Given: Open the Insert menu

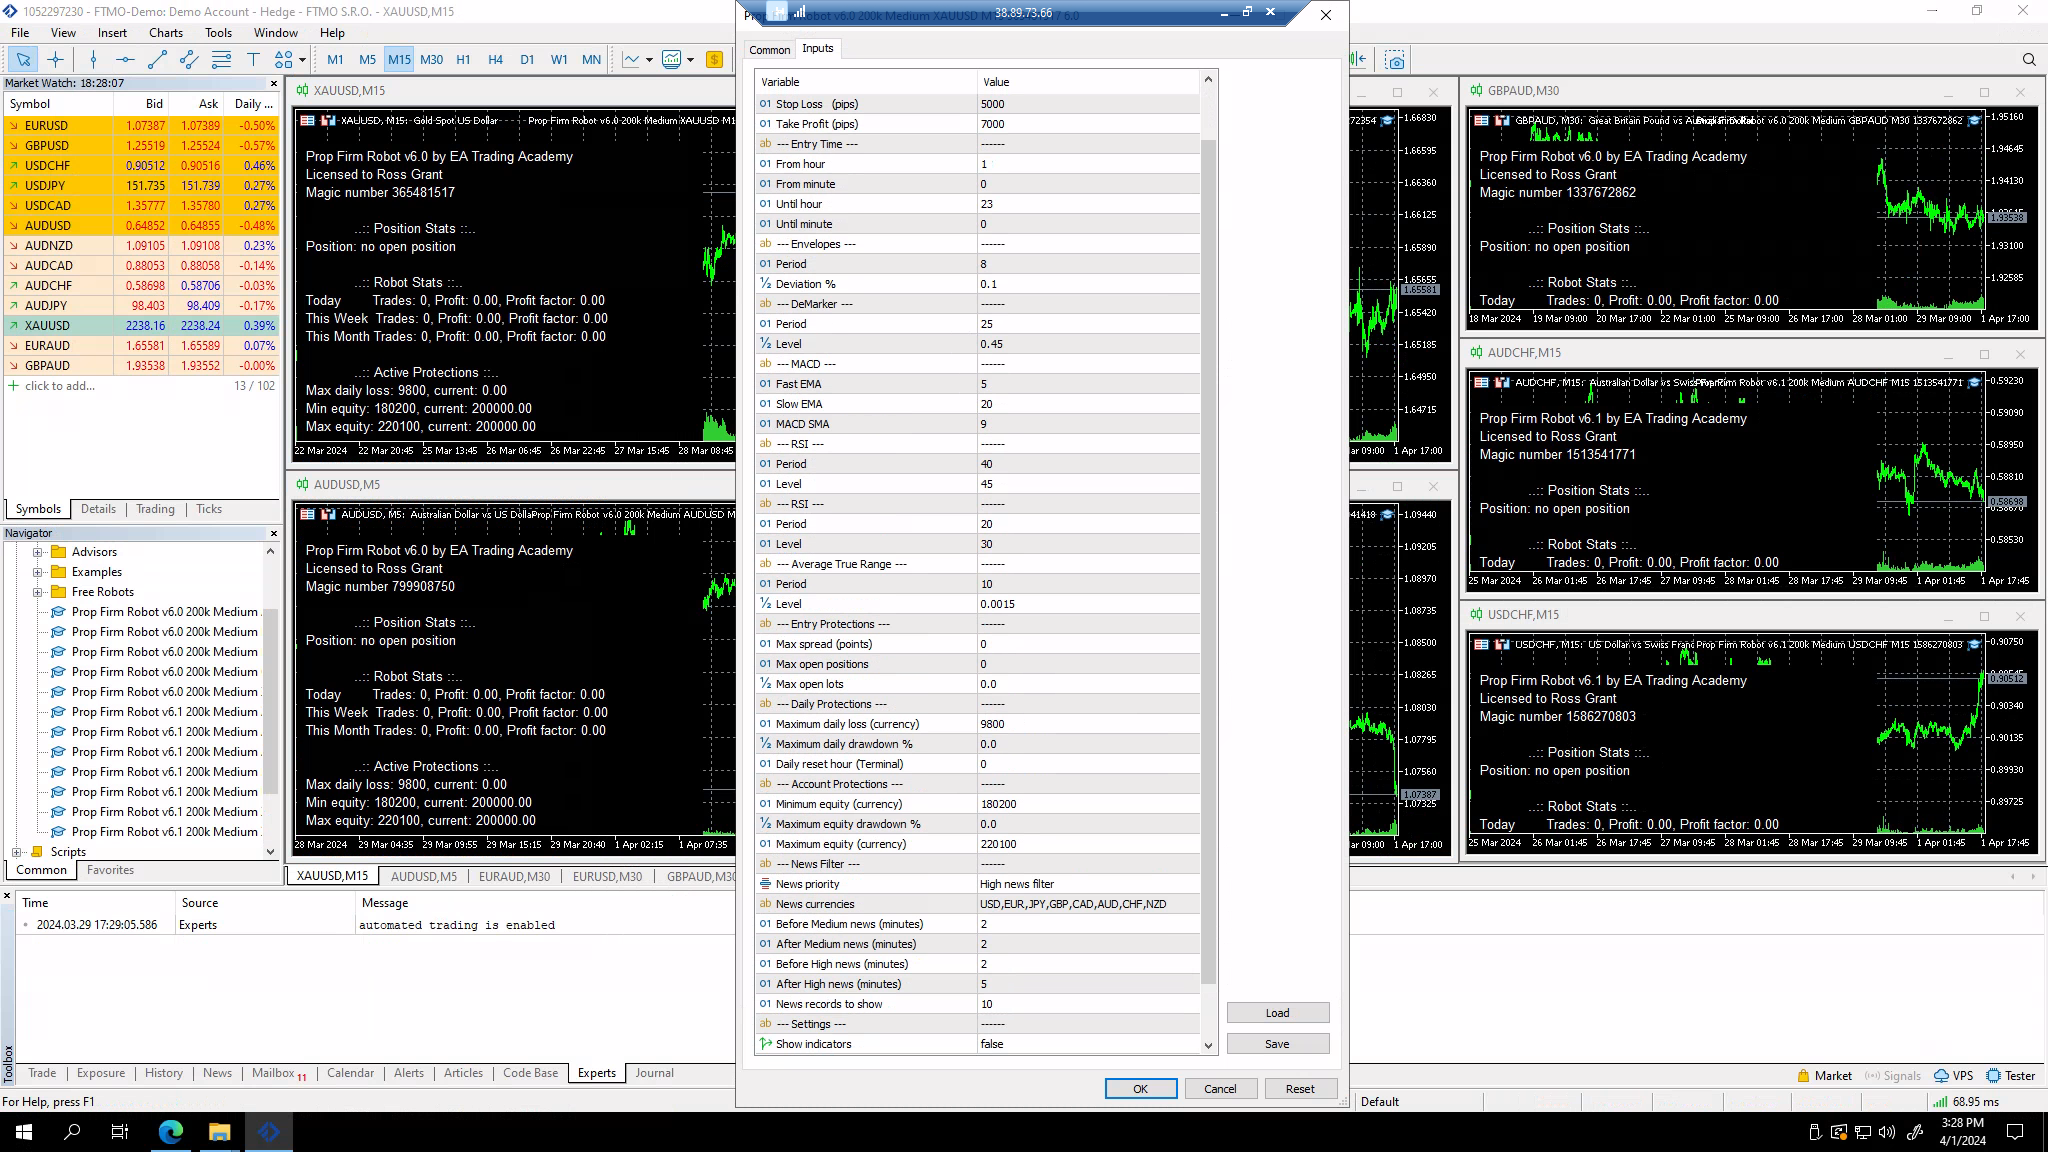Looking at the screenshot, I should click(x=112, y=32).
